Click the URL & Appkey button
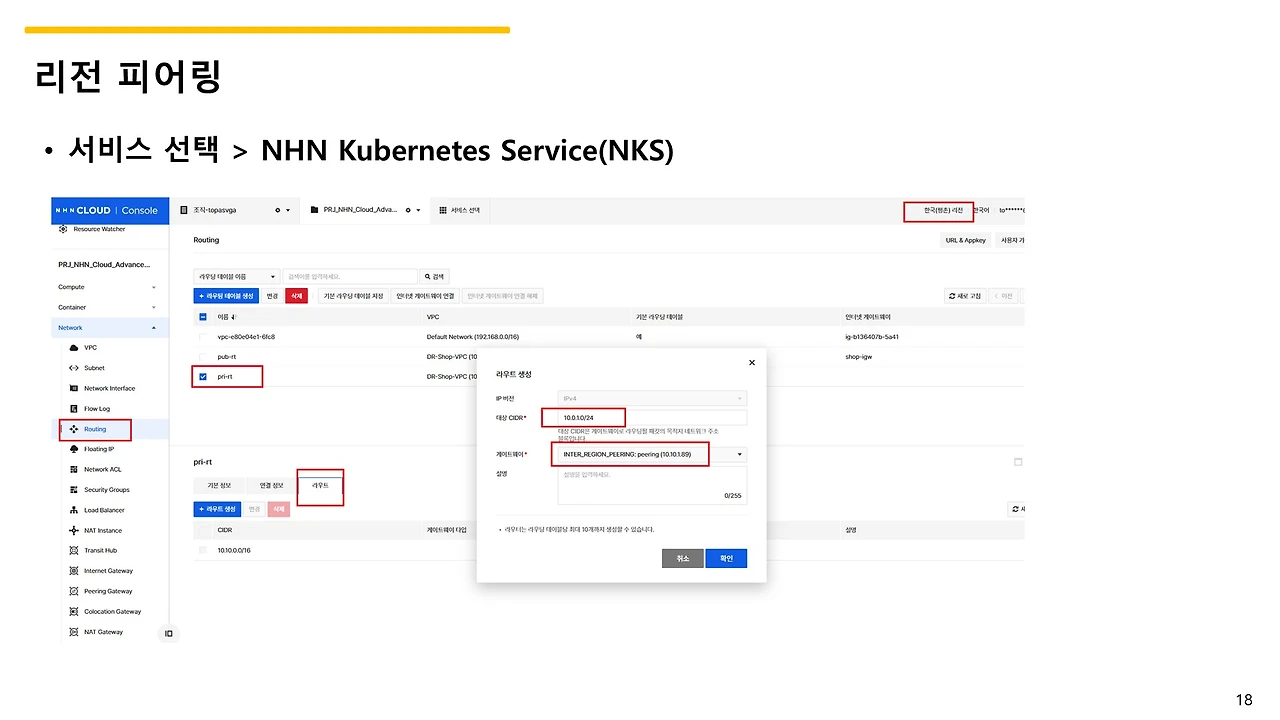Image resolution: width=1280 pixels, height=720 pixels. (966, 240)
